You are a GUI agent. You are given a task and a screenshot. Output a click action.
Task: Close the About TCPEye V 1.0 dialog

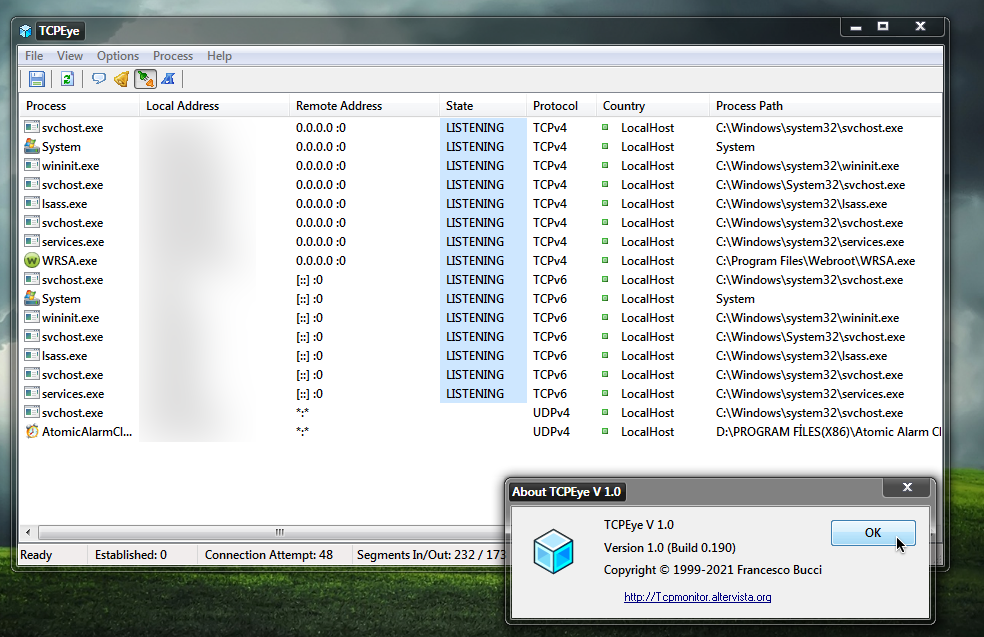click(907, 487)
